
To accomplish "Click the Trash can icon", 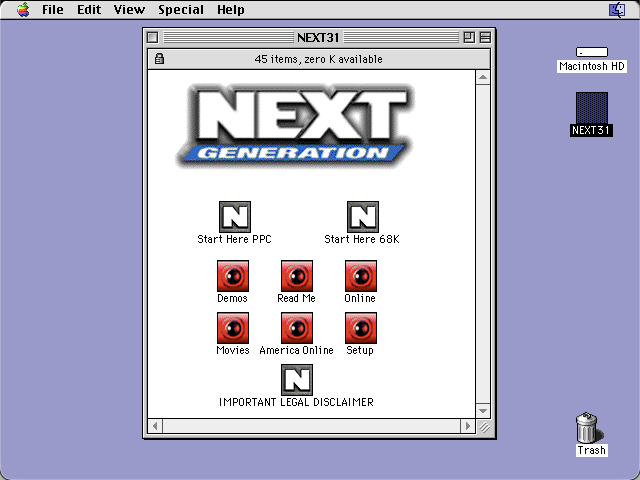I will click(x=588, y=427).
